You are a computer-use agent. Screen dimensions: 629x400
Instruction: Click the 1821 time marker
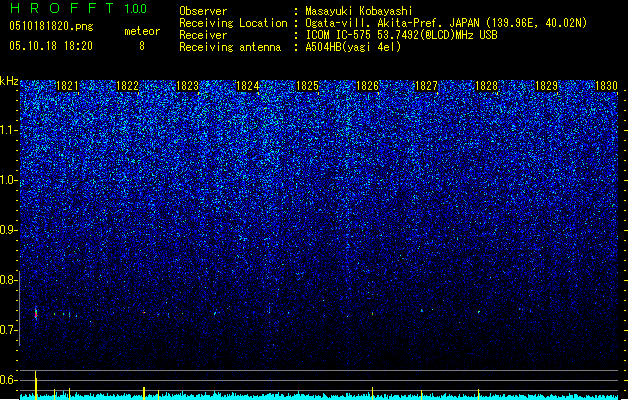[x=67, y=86]
